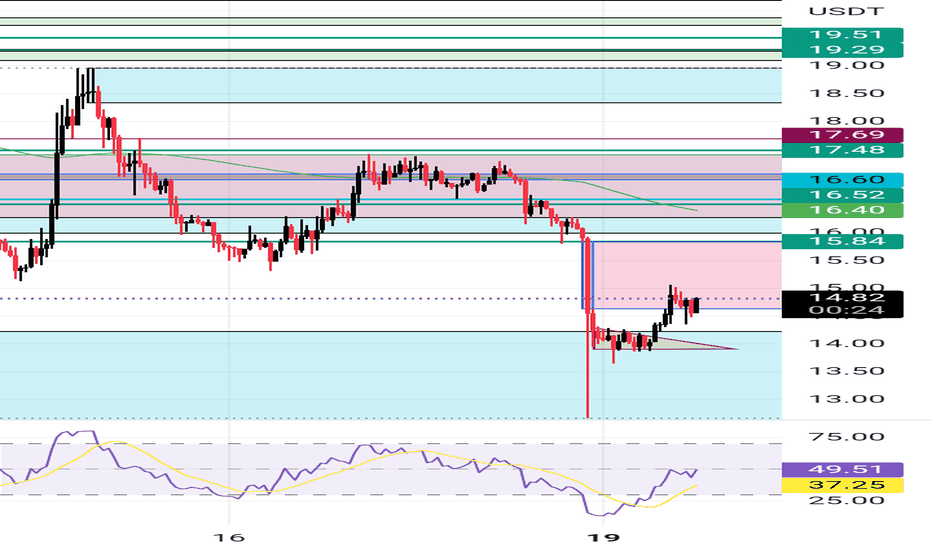Screen dimensions: 932x550
Task: Click the 13.00 price scale tick
Action: (x=846, y=399)
